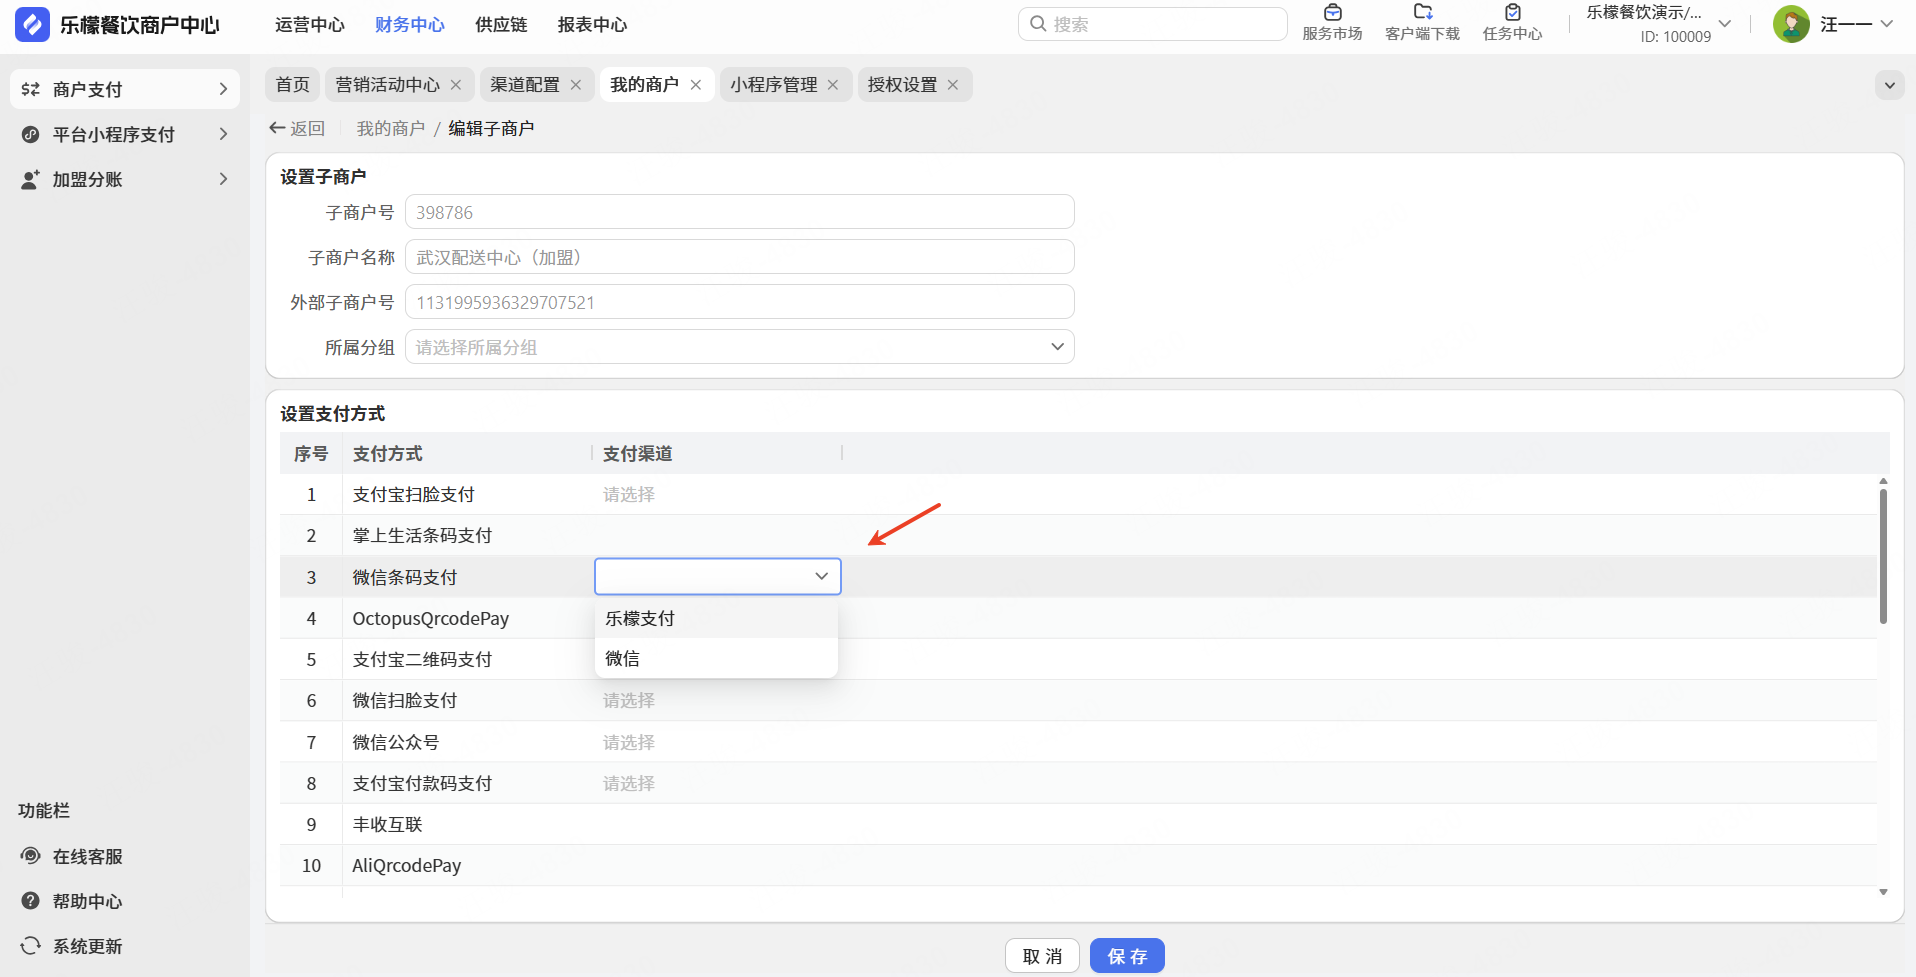The width and height of the screenshot is (1916, 977).
Task: Switch to the 渠道配置 tab
Action: coord(525,85)
